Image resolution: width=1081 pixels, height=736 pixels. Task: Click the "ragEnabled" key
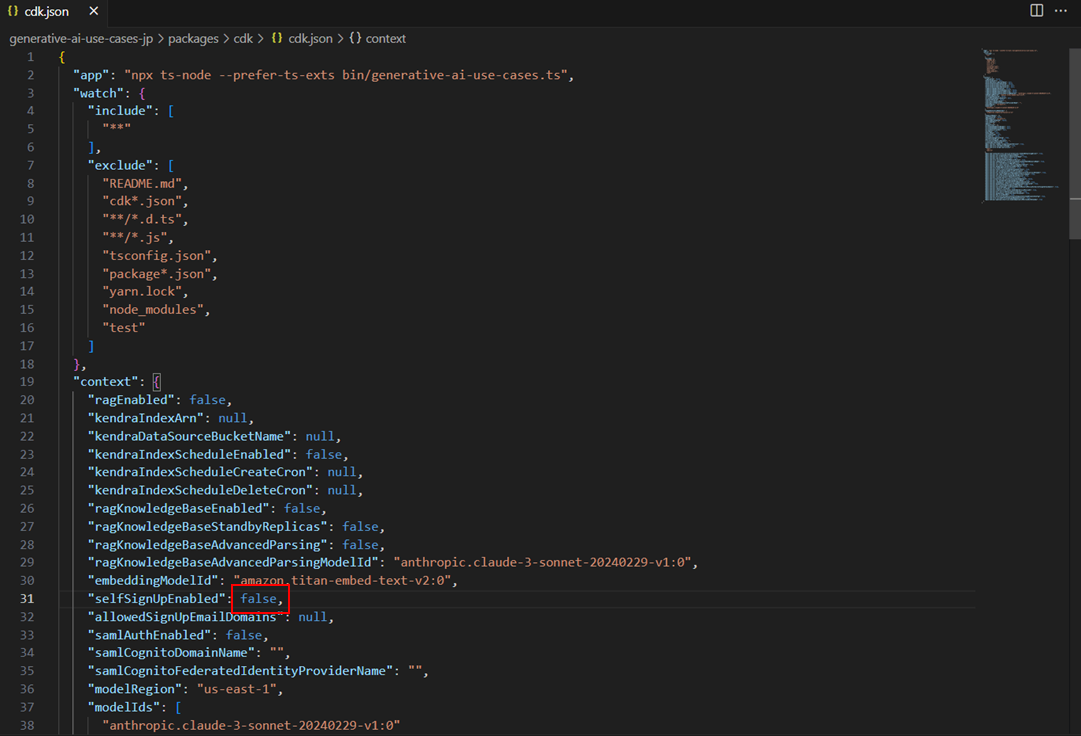tap(131, 400)
